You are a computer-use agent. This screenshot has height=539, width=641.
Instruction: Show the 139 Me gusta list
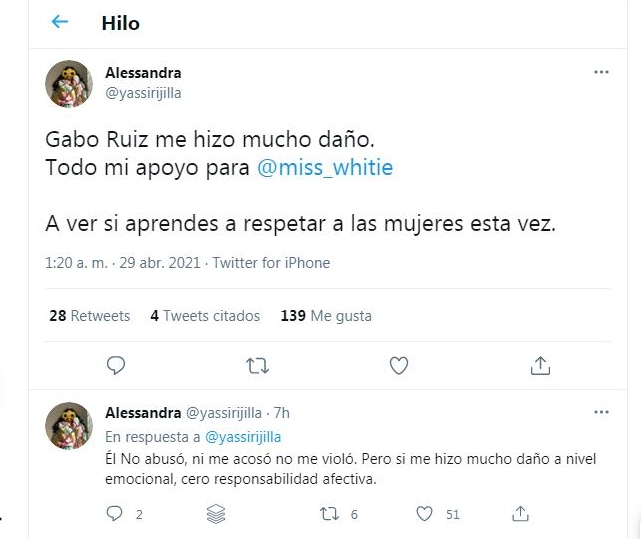pos(326,316)
